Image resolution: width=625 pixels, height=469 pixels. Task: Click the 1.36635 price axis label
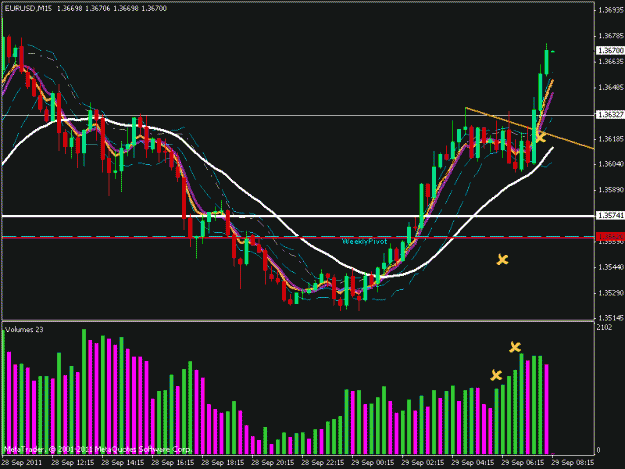pos(611,61)
